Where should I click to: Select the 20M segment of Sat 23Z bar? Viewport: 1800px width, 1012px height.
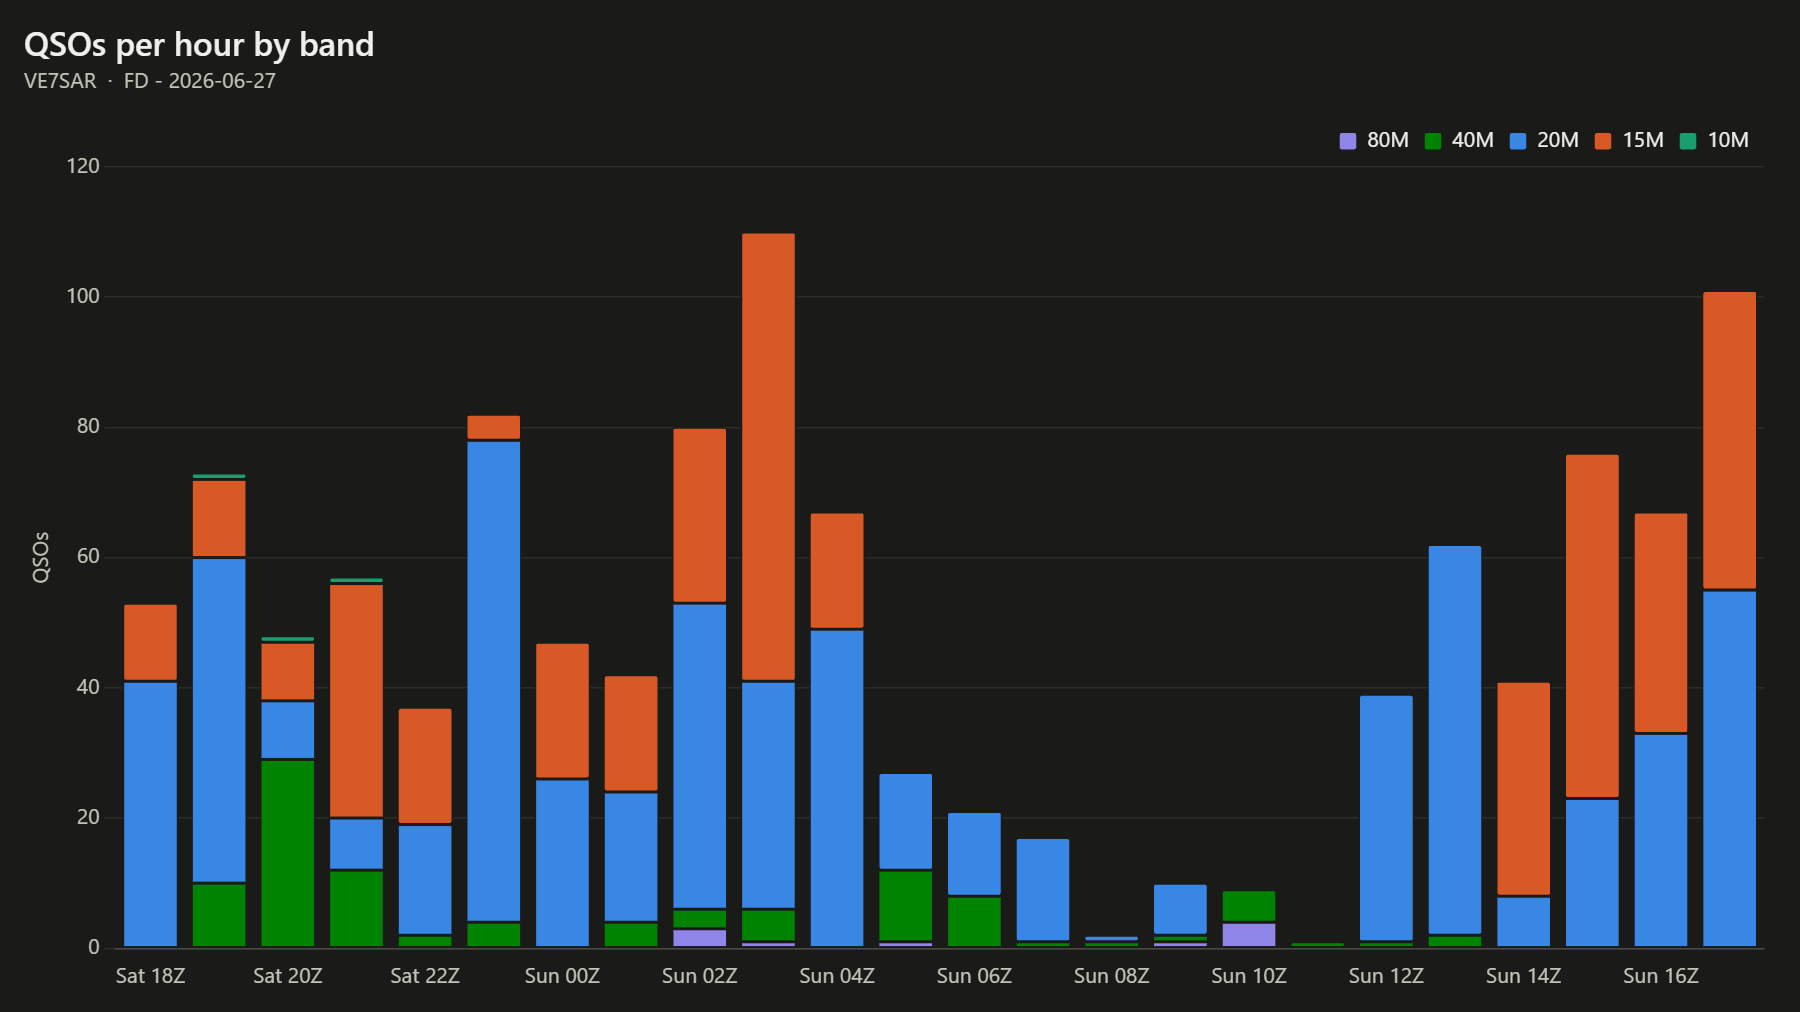pyautogui.click(x=494, y=681)
